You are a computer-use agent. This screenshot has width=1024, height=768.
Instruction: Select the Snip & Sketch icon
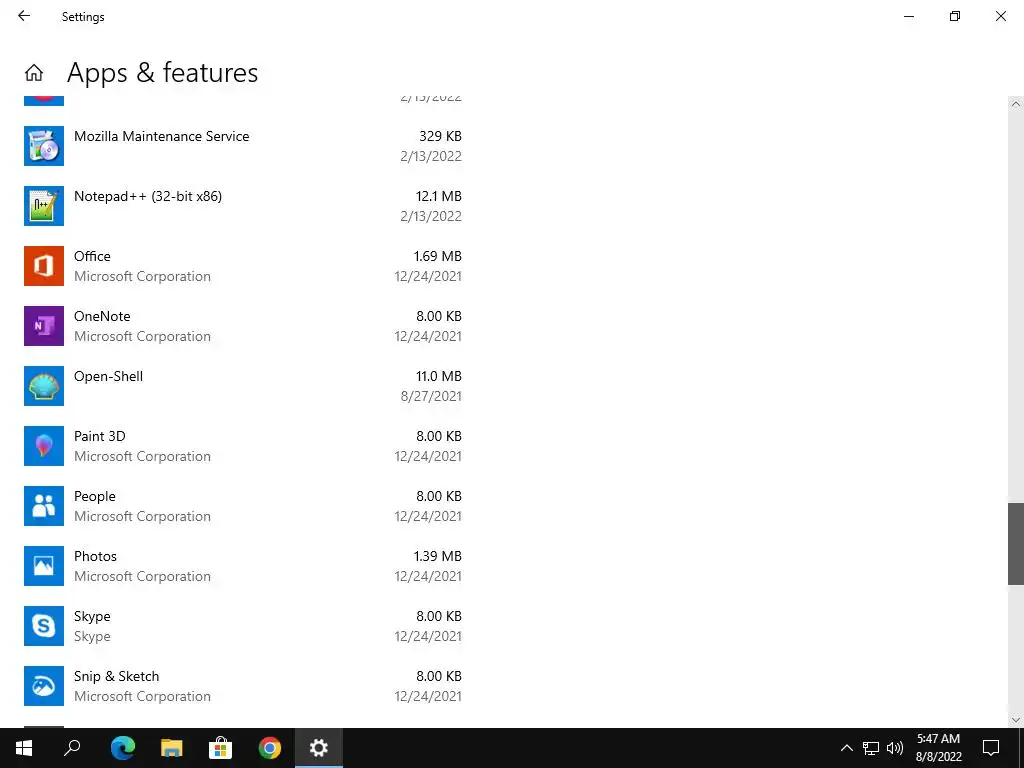tap(44, 686)
